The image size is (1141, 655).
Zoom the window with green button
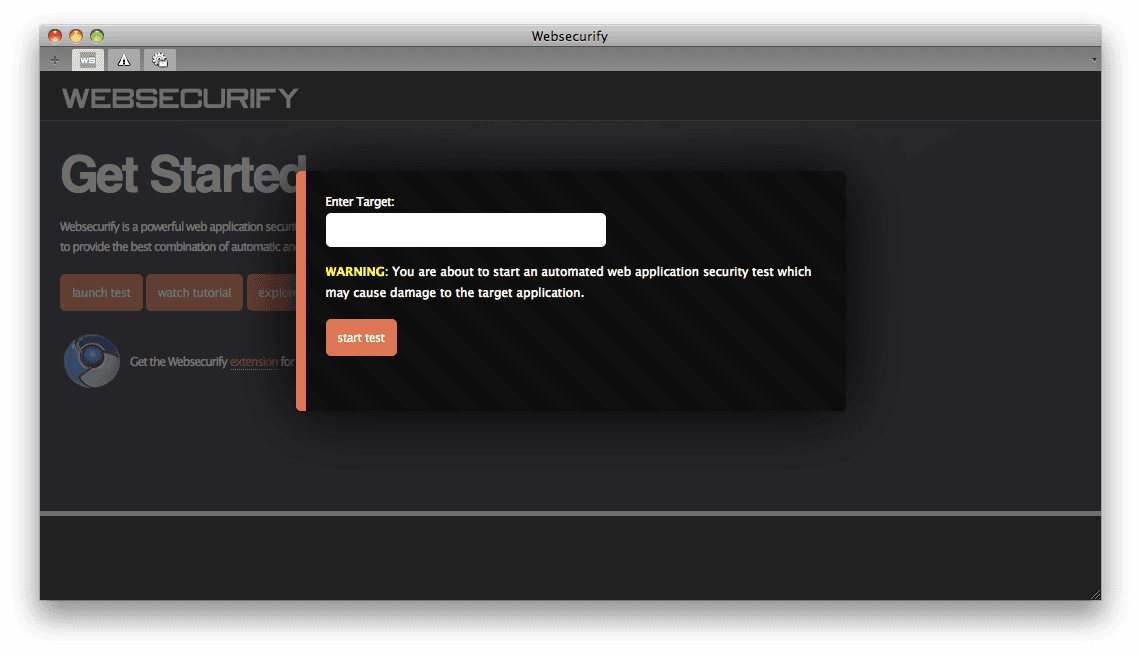click(x=97, y=36)
